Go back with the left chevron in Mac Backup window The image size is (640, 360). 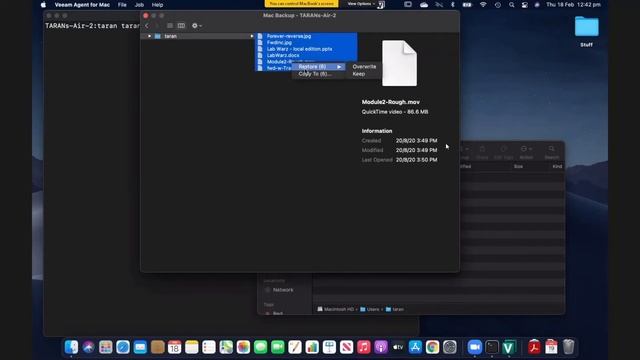coord(147,26)
